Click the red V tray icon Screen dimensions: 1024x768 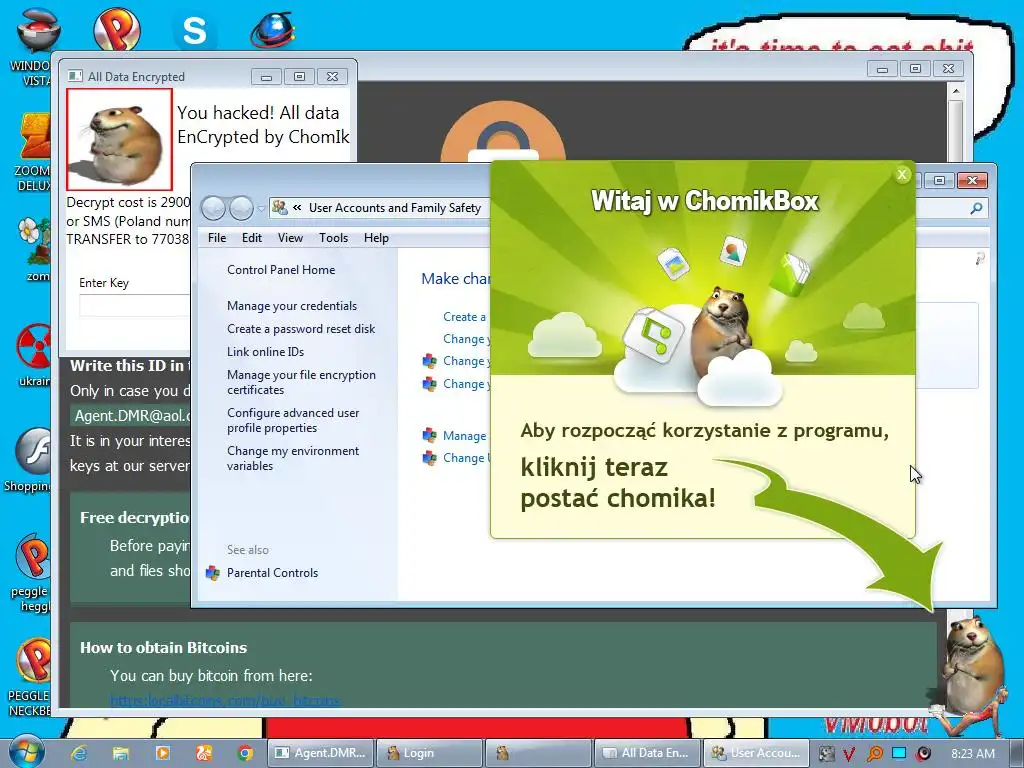click(848, 754)
